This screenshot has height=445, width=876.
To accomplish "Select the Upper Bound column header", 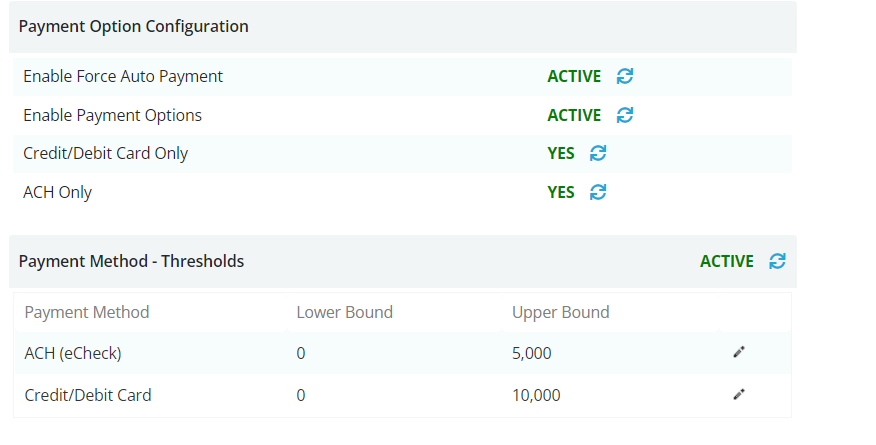I will (560, 312).
